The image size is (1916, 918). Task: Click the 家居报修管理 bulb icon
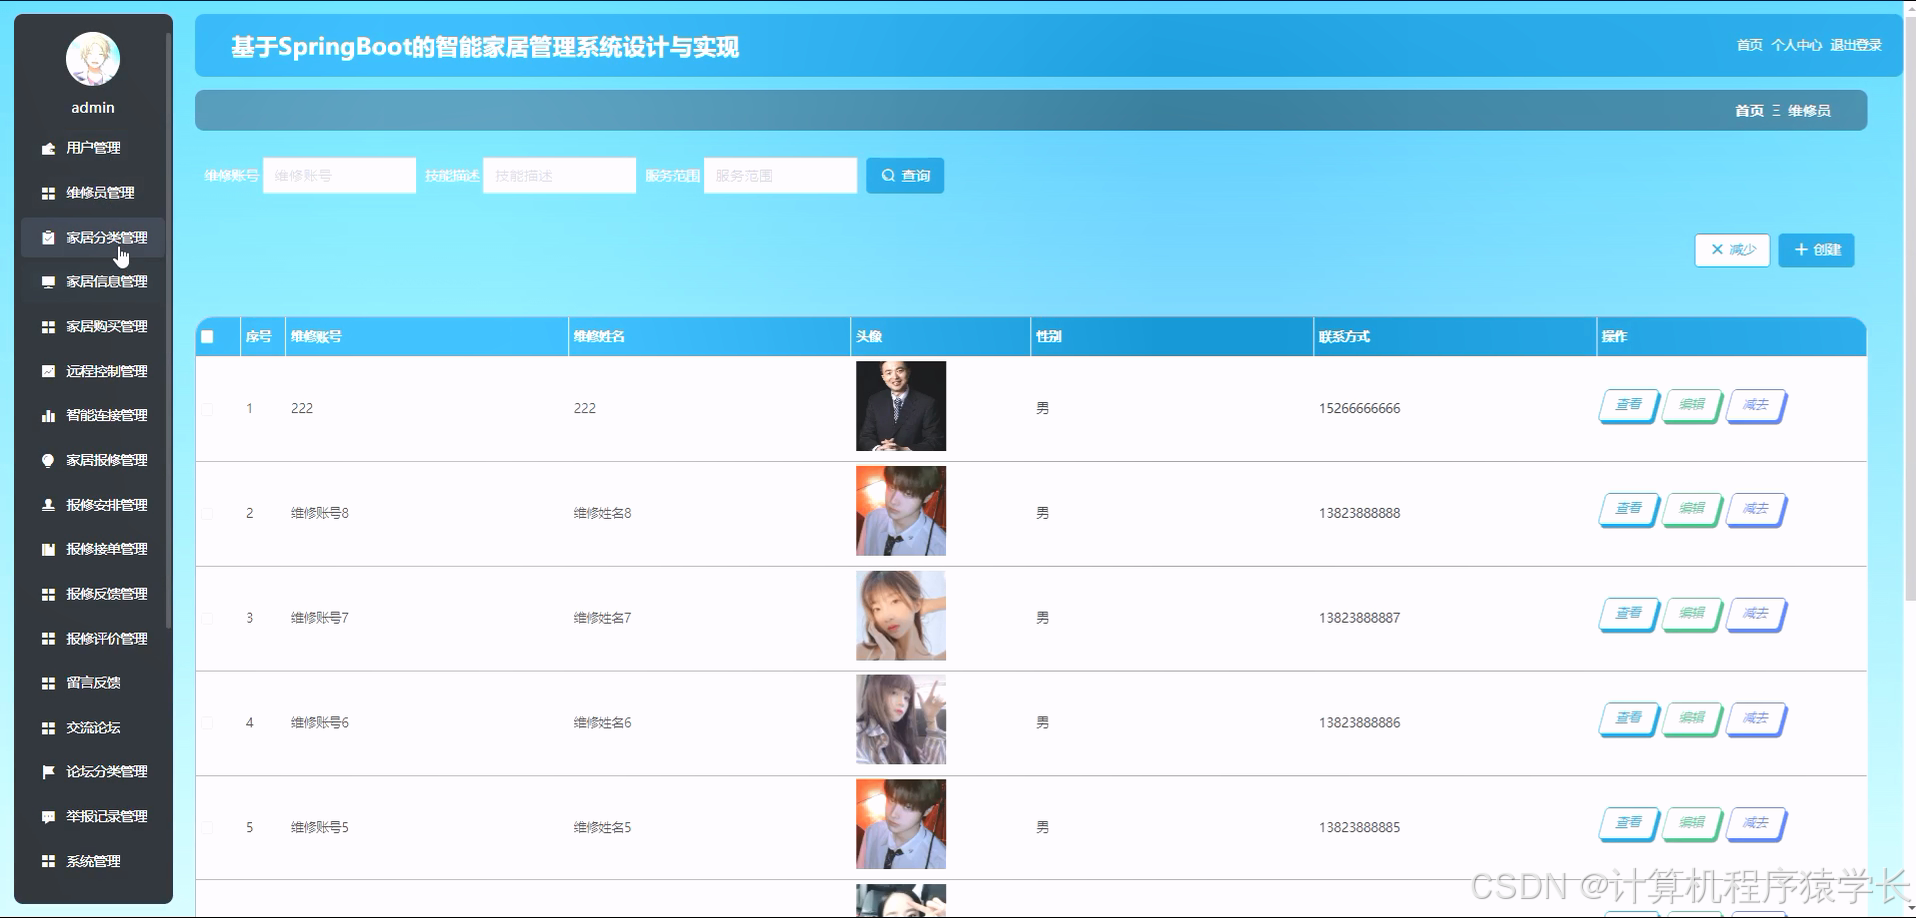(x=48, y=460)
